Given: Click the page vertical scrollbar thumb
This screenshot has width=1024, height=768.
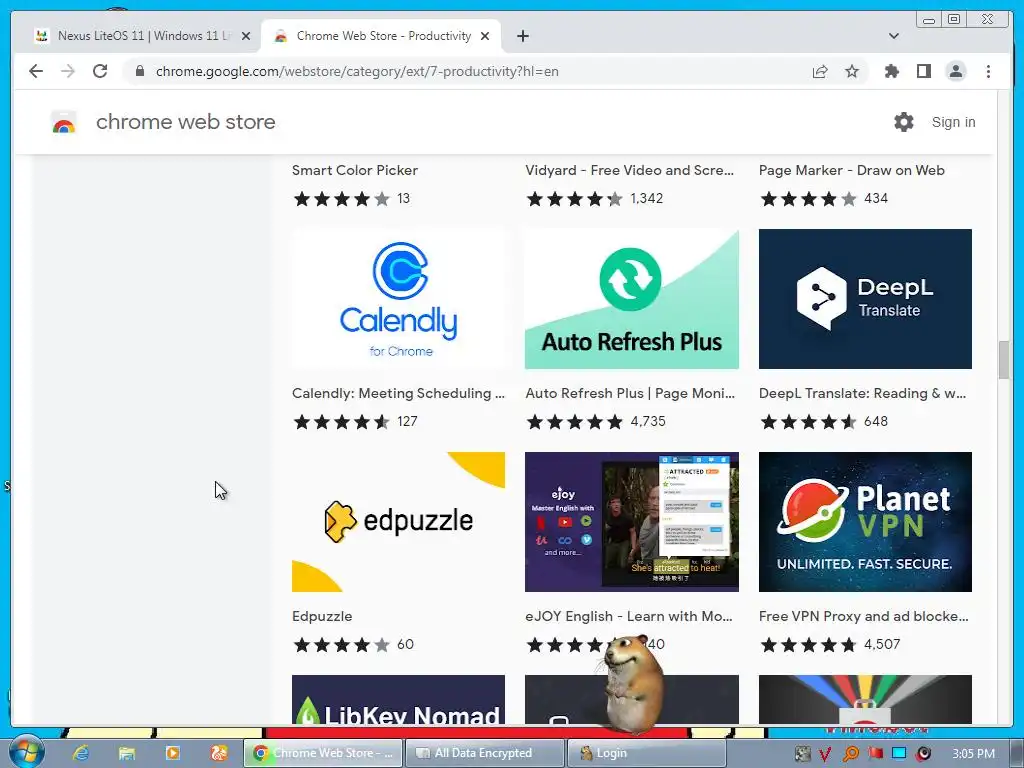Looking at the screenshot, I should 1004,359.
